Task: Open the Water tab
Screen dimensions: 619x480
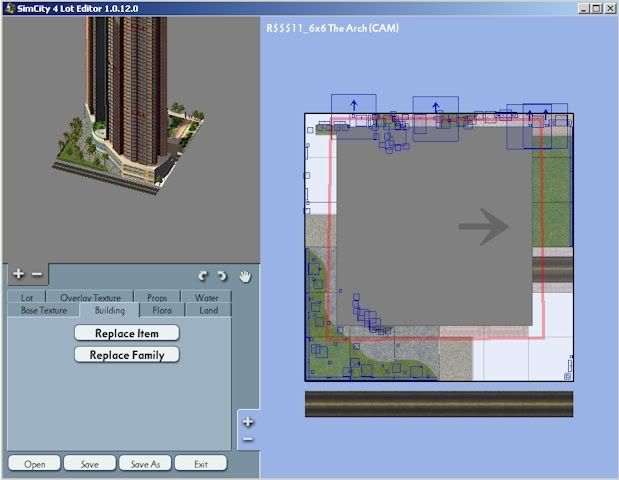Action: click(206, 298)
